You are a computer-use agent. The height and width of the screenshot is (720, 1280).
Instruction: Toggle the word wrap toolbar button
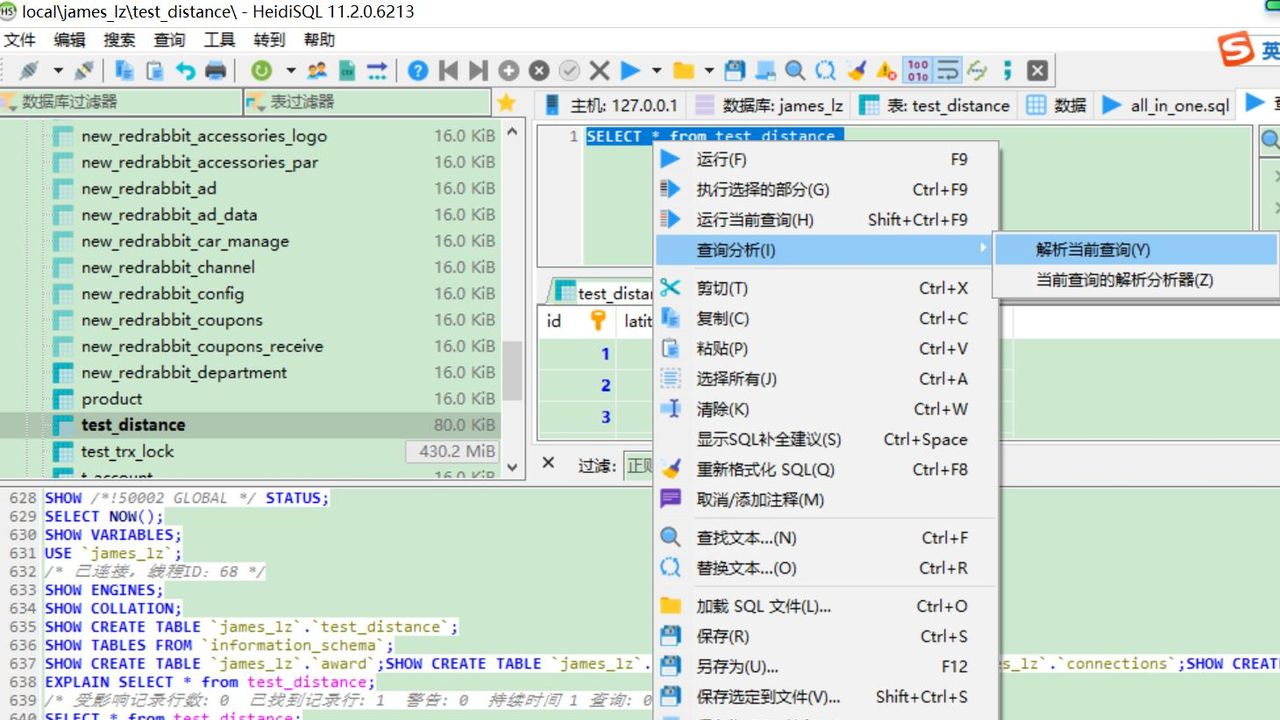[x=947, y=70]
